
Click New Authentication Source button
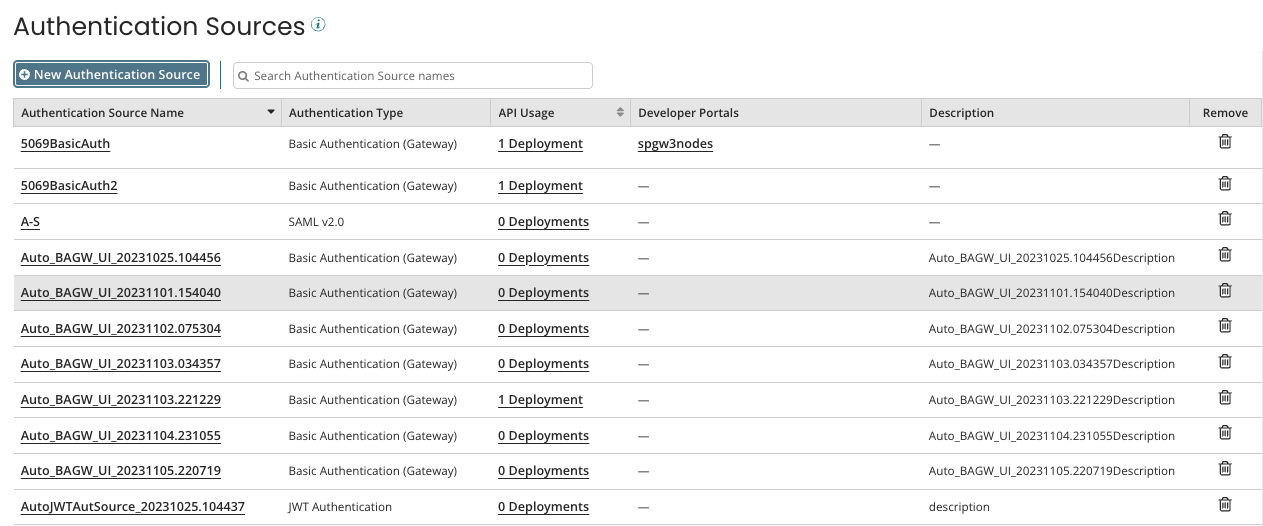point(111,75)
